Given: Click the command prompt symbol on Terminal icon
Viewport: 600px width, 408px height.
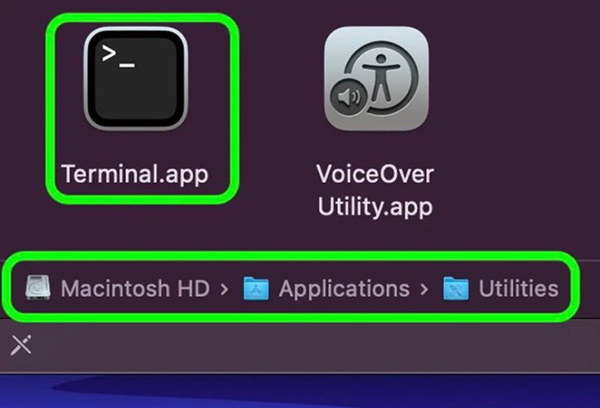Looking at the screenshot, I should pyautogui.click(x=118, y=57).
